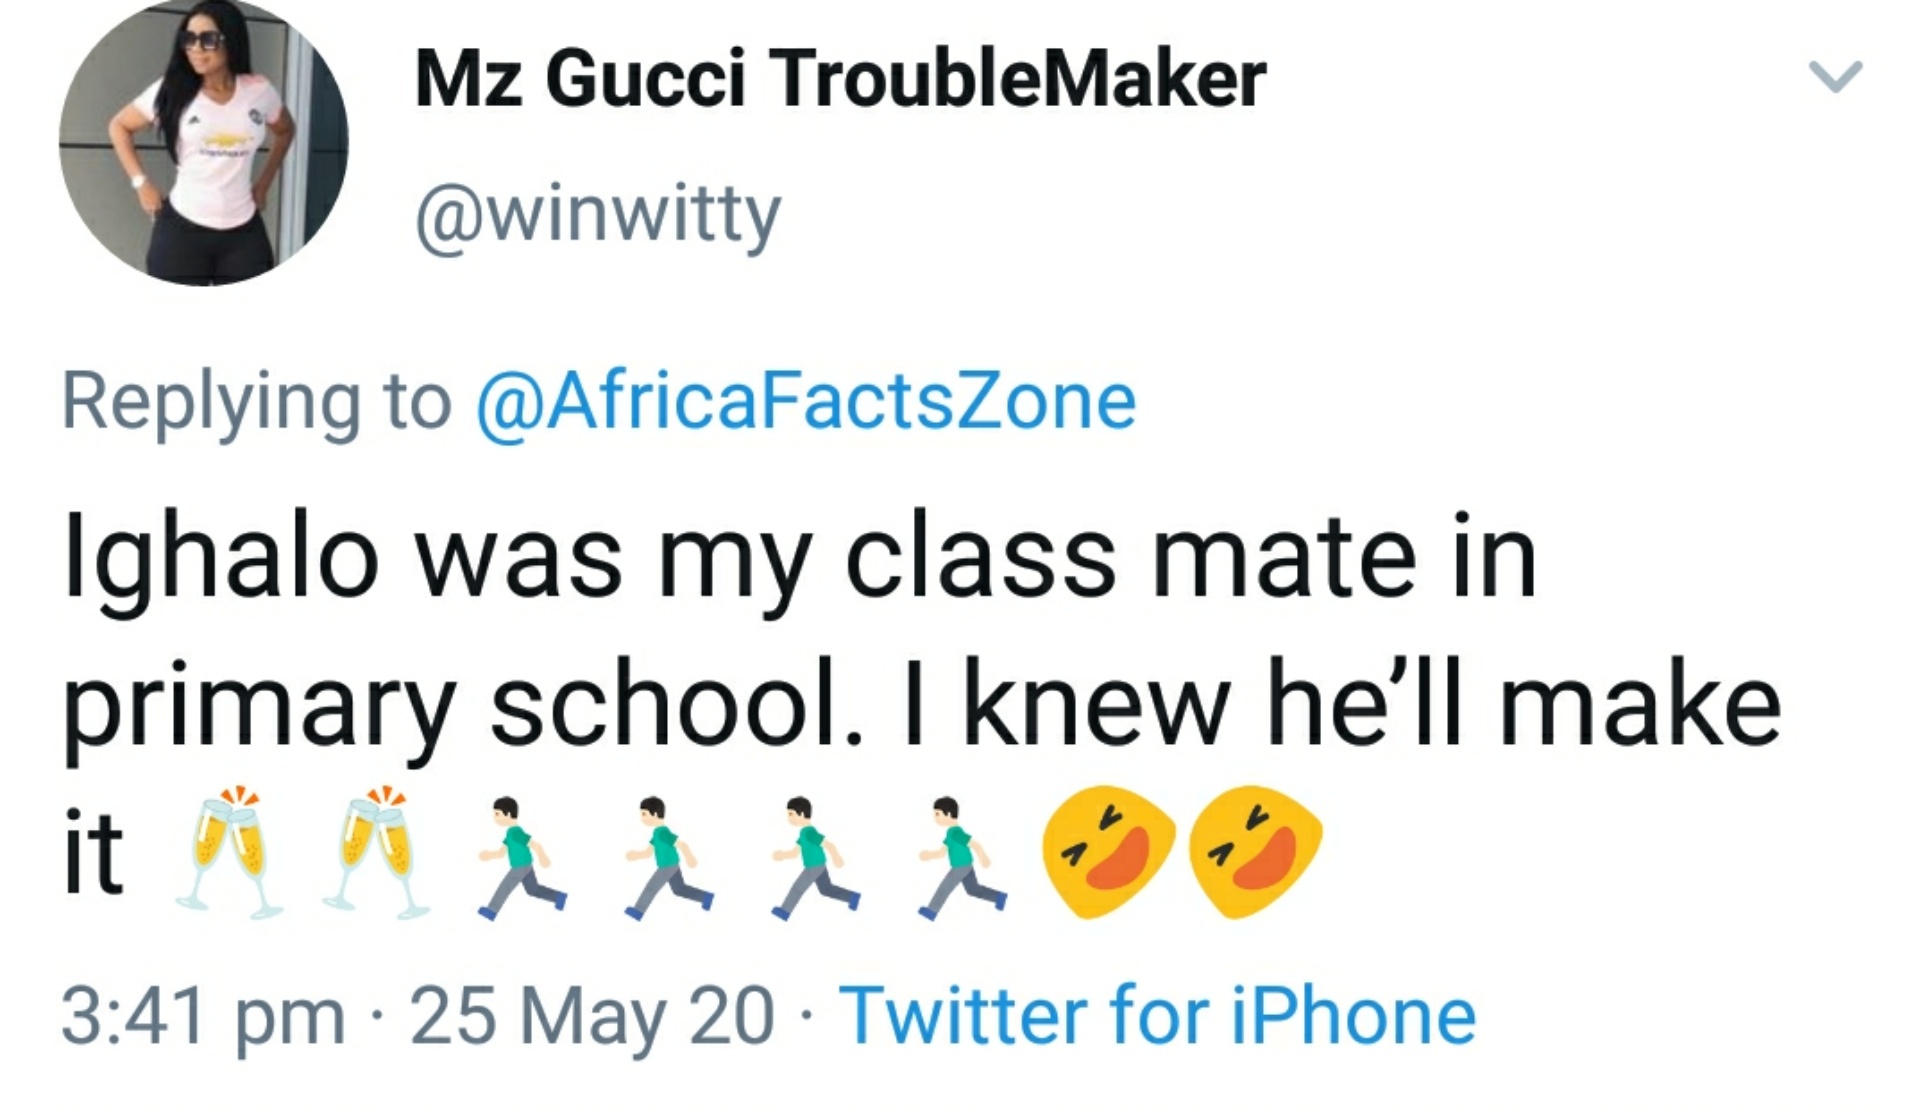Click the last laughing face emoji
The image size is (1920, 1109).
click(1255, 851)
